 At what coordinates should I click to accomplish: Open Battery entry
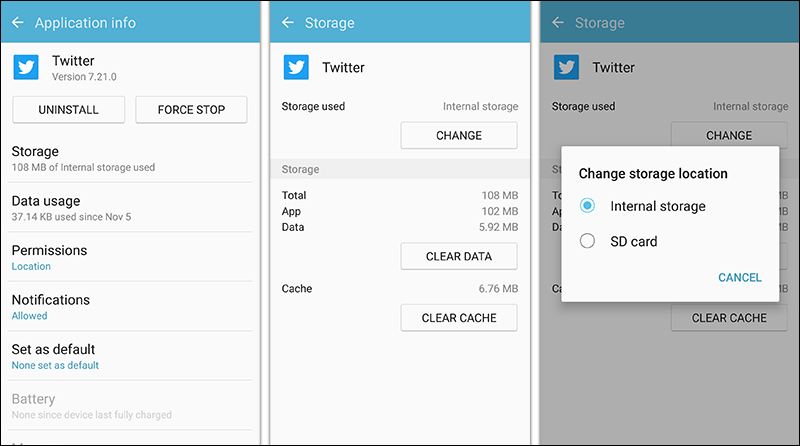[x=130, y=406]
